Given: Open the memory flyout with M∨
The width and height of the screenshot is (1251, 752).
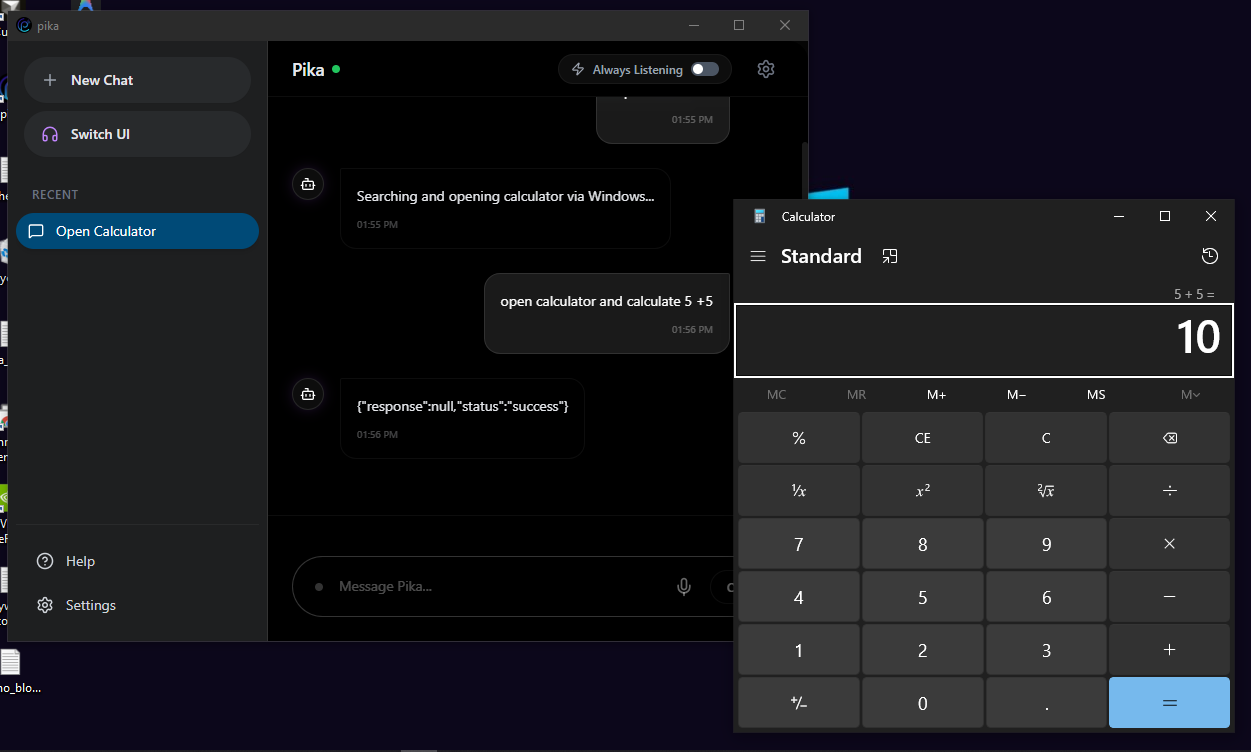Looking at the screenshot, I should pos(1190,394).
